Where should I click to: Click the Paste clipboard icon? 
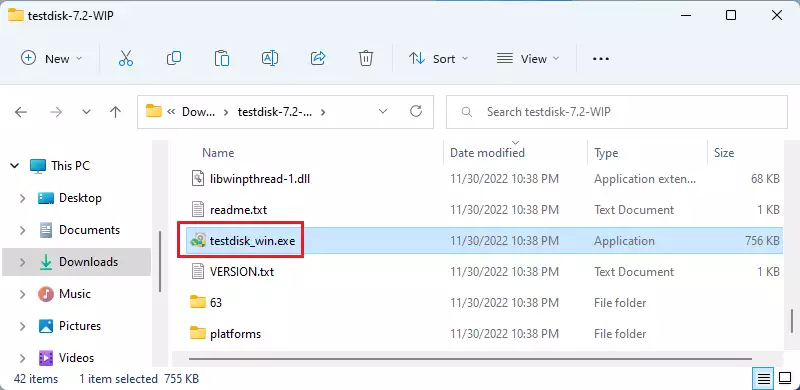click(221, 58)
